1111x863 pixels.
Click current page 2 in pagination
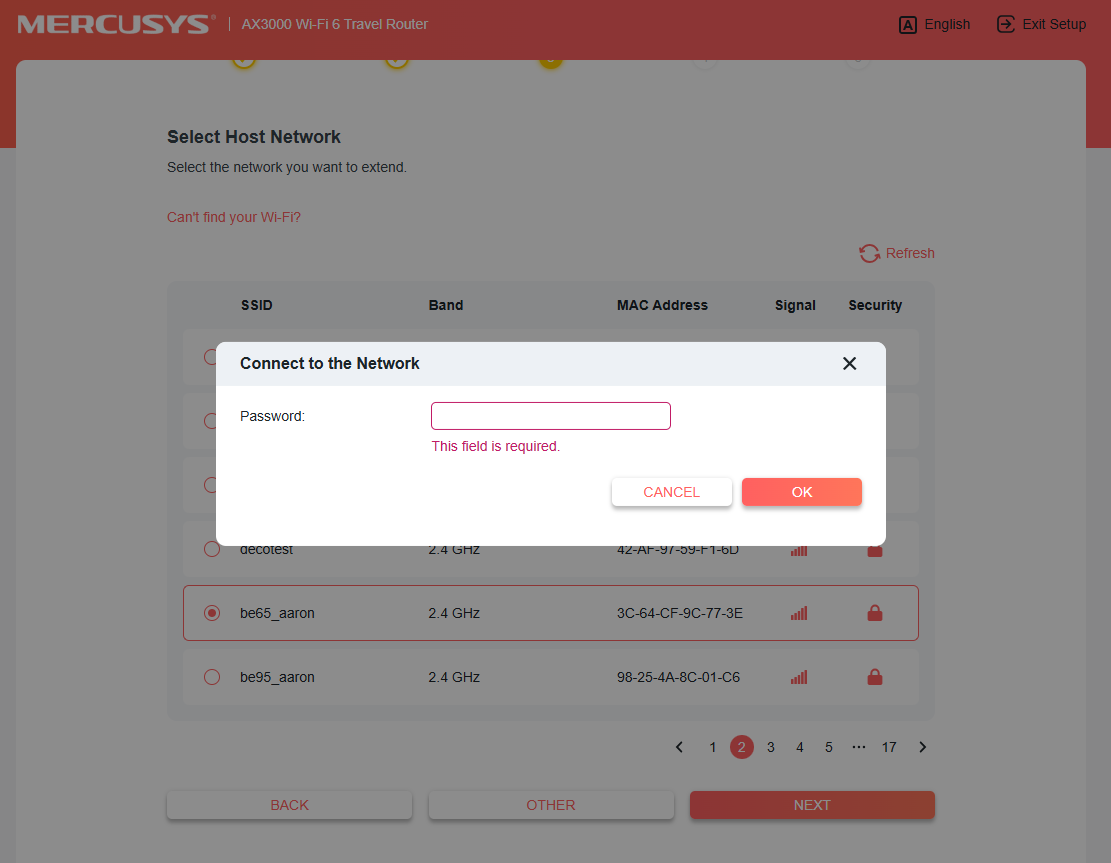click(x=742, y=747)
